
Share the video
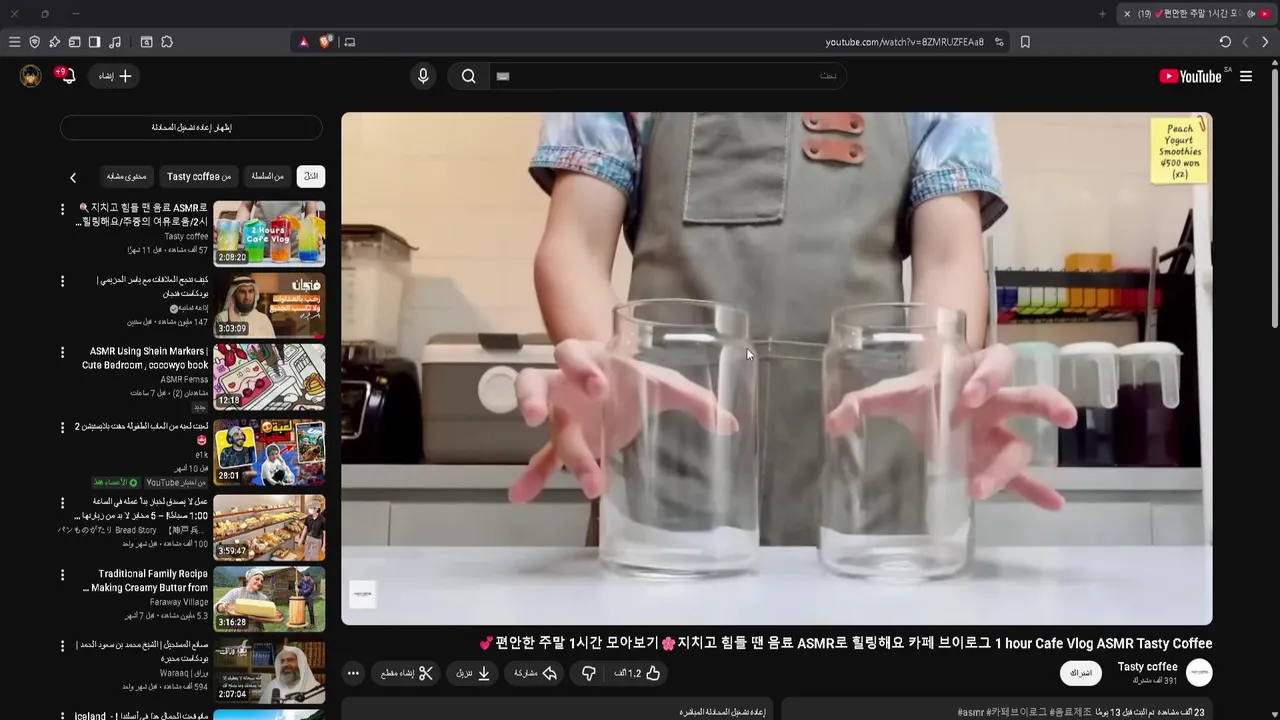coord(535,673)
